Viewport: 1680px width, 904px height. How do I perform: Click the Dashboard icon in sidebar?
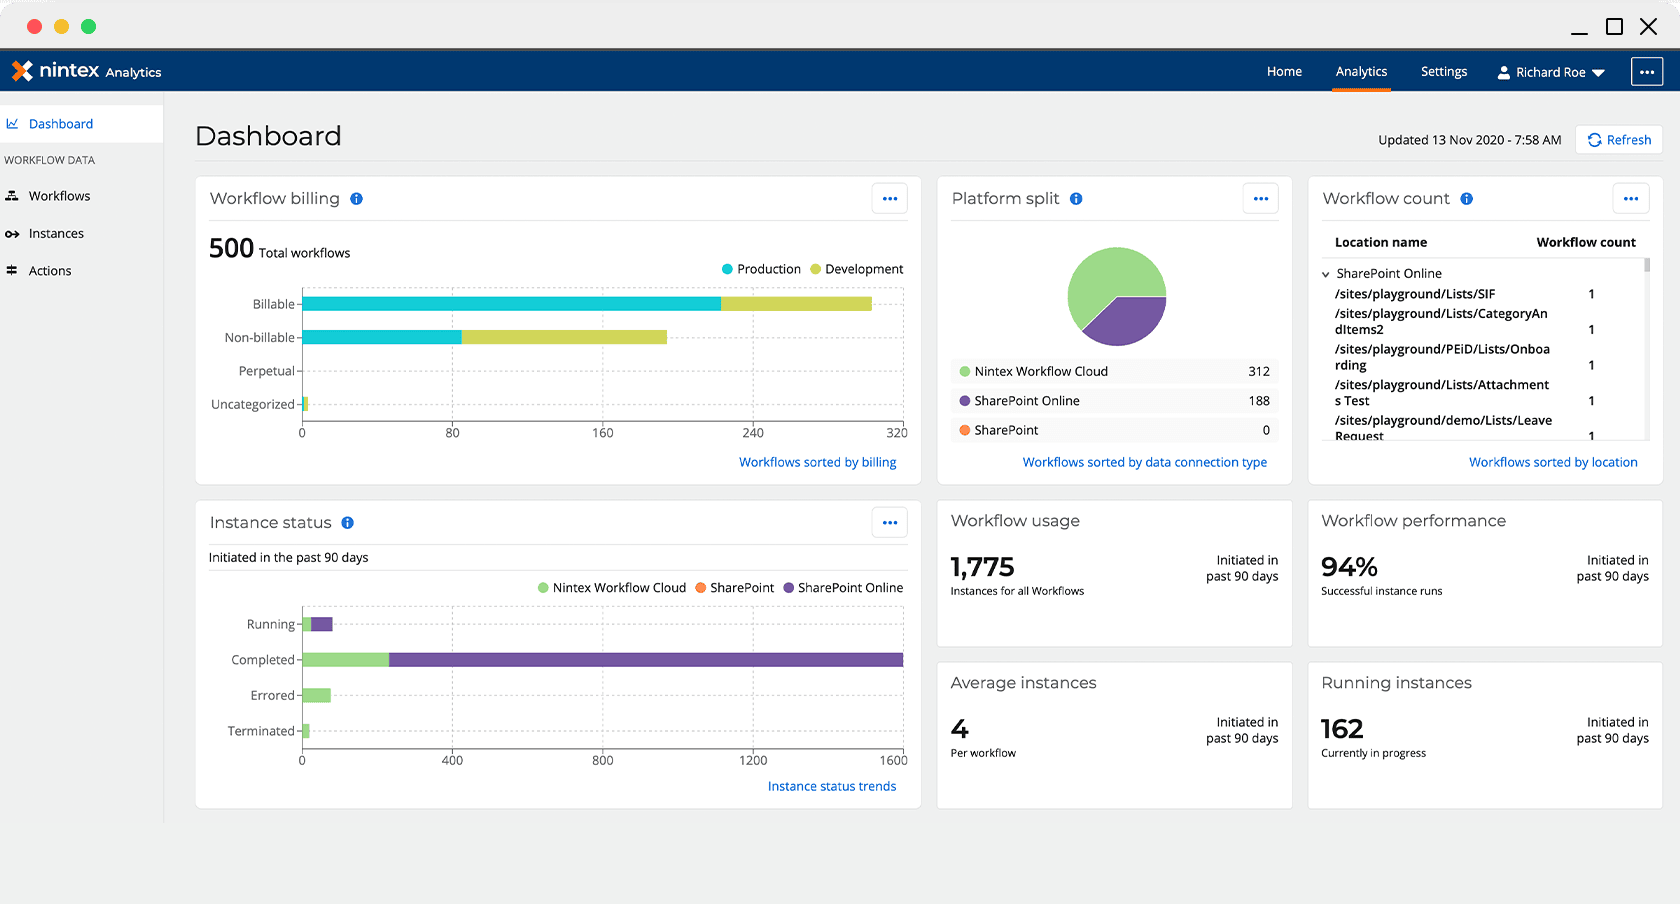pyautogui.click(x=12, y=123)
